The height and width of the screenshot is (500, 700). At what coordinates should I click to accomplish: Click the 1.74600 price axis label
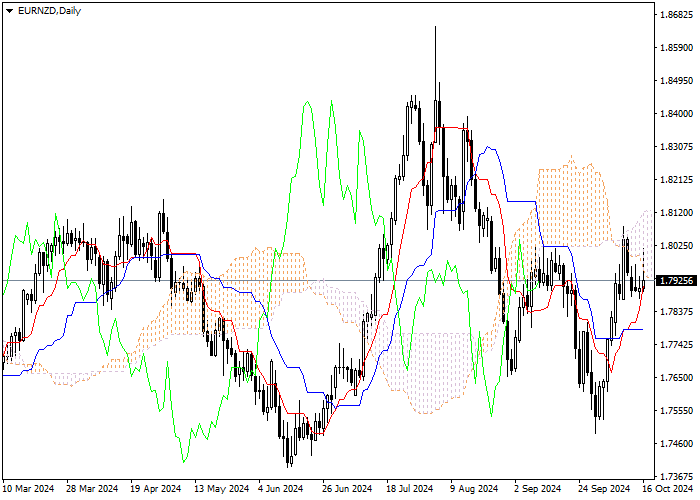click(676, 444)
